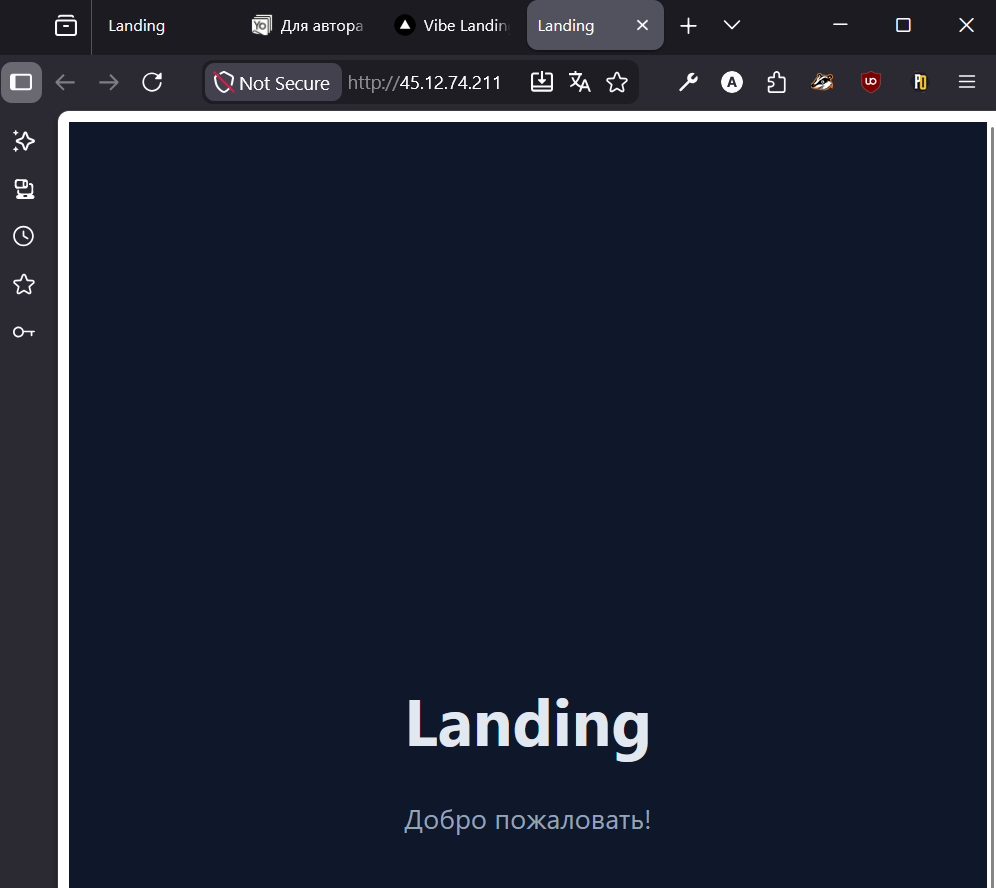Viewport: 996px width, 888px height.
Task: Switch to the 'Для автора' tab
Action: (x=308, y=26)
